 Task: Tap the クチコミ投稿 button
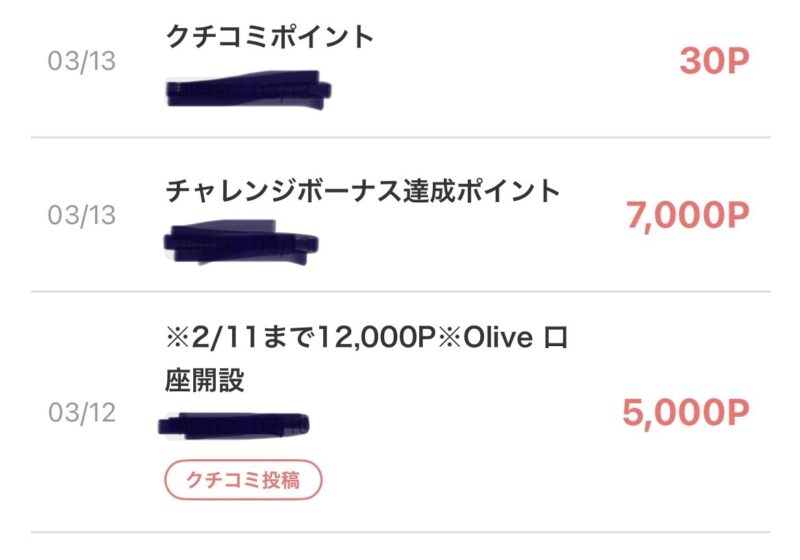(x=243, y=479)
